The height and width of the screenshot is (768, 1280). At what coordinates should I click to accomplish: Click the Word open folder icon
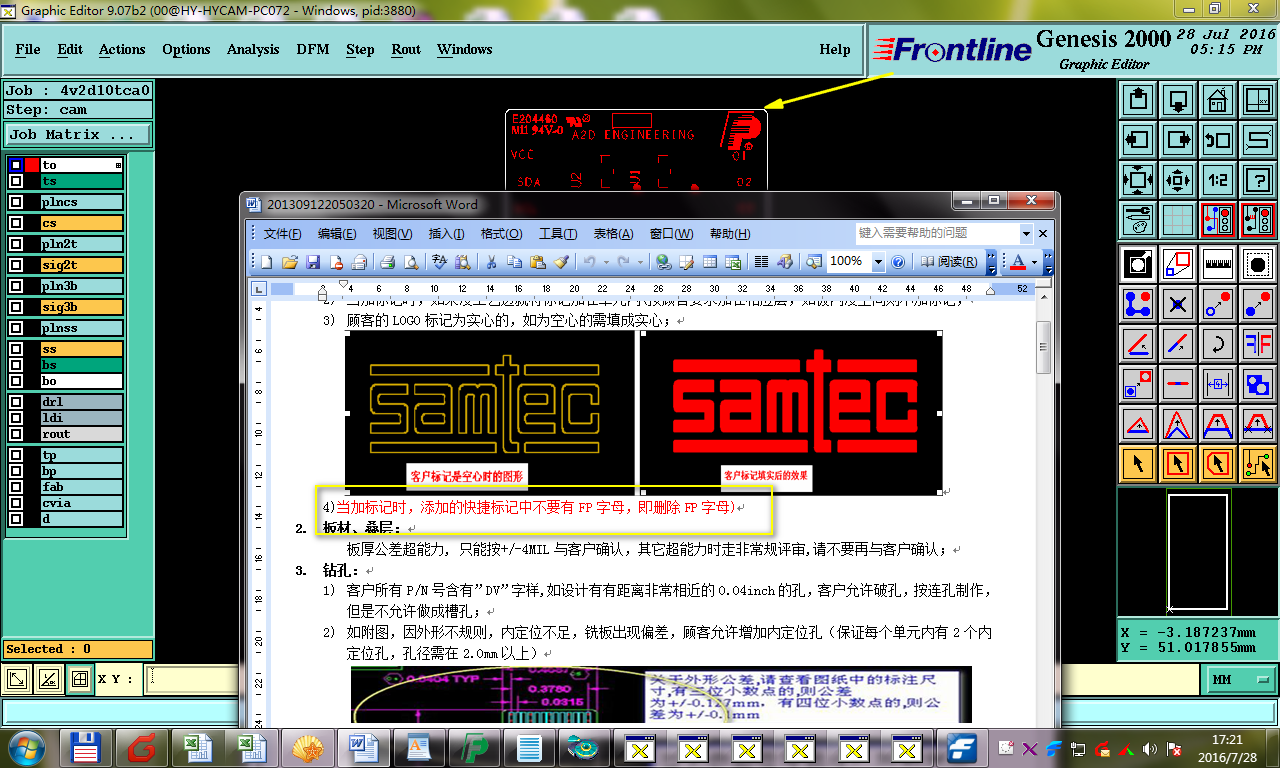pos(289,262)
